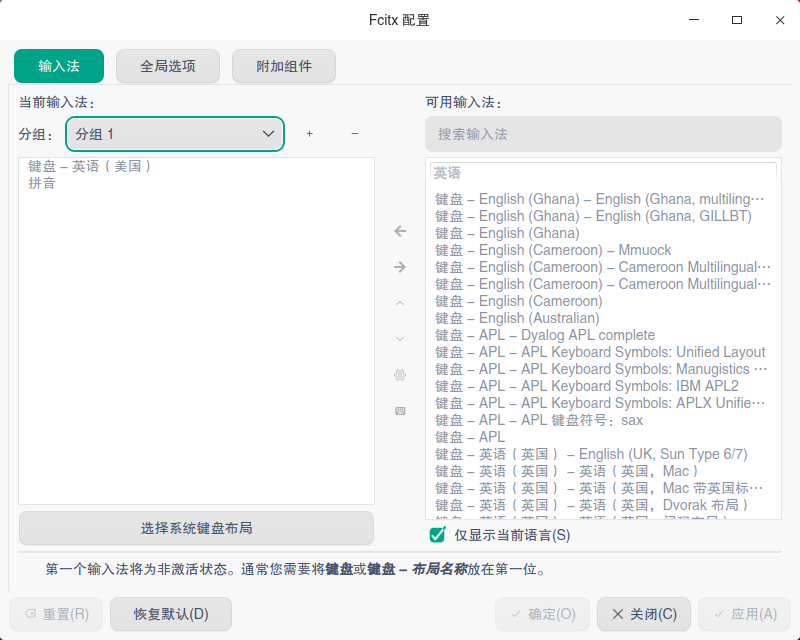This screenshot has height=640, width=800.
Task: Switch to the 全局选项 tab
Action: point(167,66)
